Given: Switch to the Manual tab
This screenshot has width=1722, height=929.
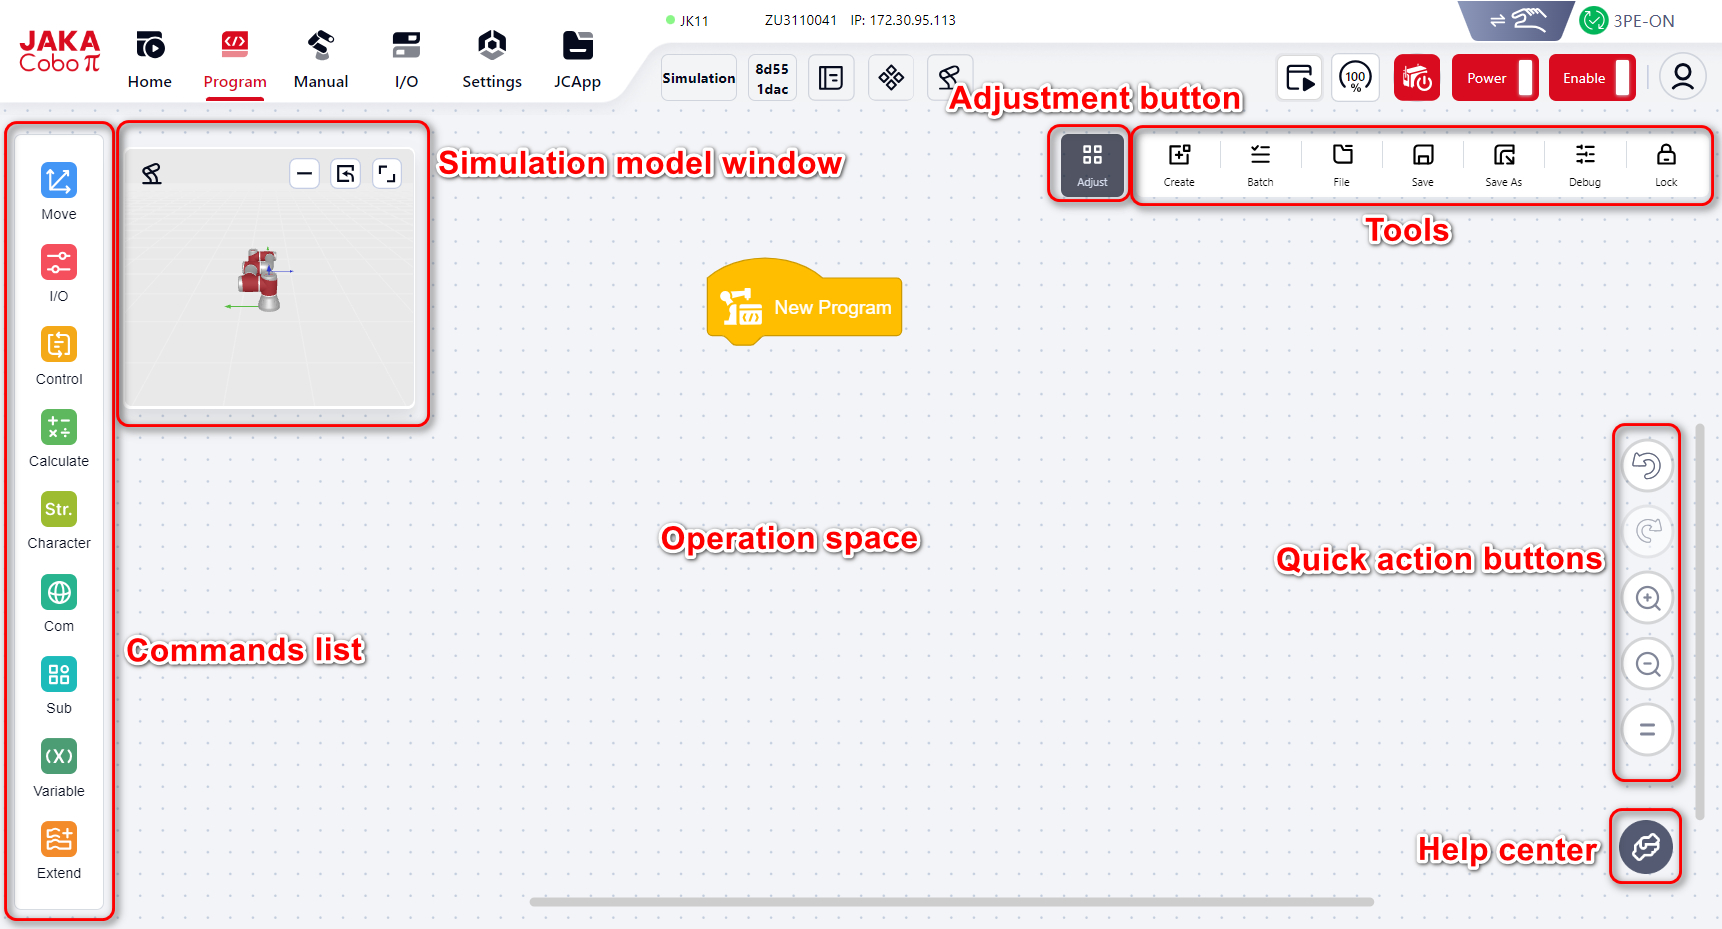Looking at the screenshot, I should click(x=321, y=59).
